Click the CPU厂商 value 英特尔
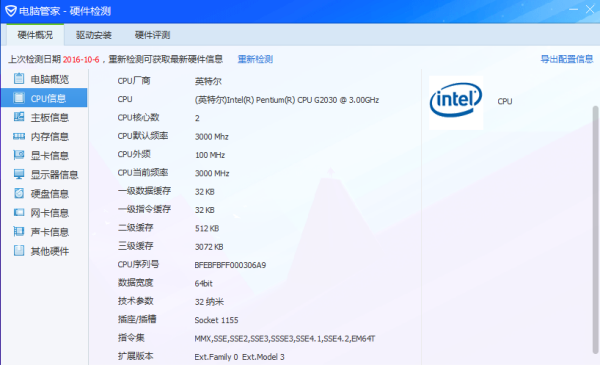The width and height of the screenshot is (600, 365). (208, 81)
